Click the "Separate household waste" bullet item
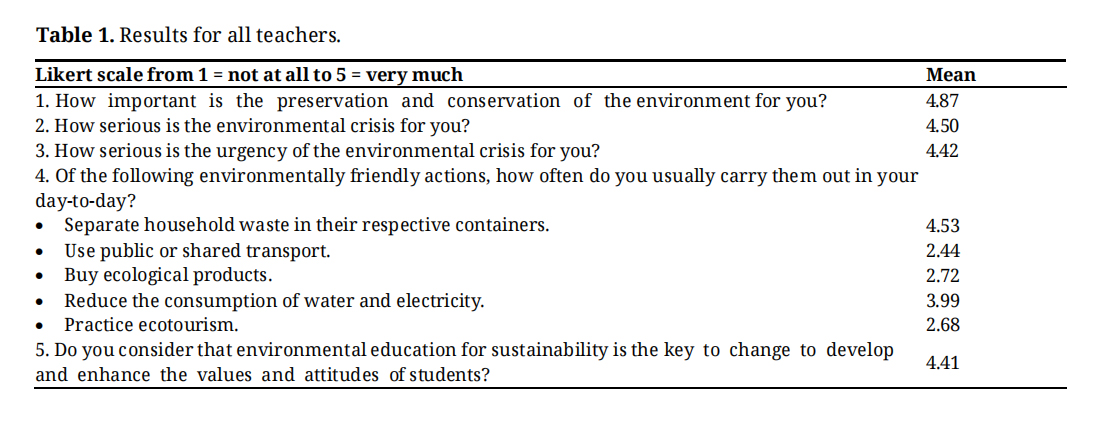This screenshot has height=422, width=1097. 306,225
